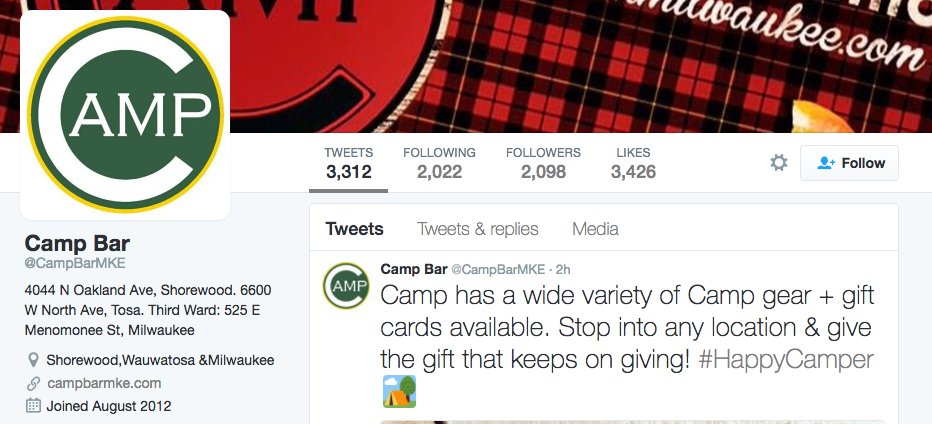Click the calendar icon next to Joined August 2012

coord(33,406)
